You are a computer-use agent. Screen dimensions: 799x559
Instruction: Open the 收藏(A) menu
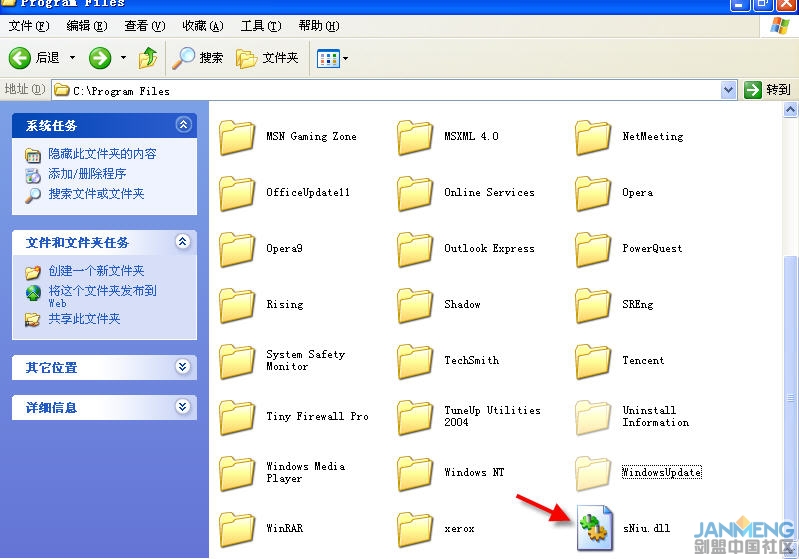point(203,25)
